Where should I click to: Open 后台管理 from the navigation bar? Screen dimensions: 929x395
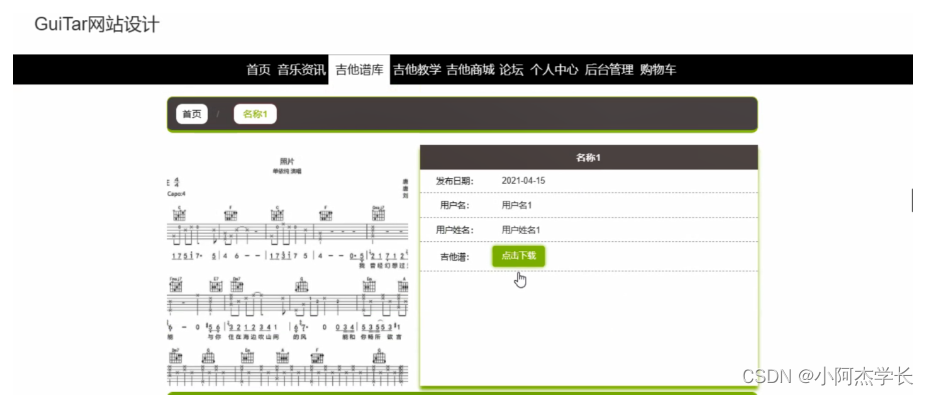[609, 70]
